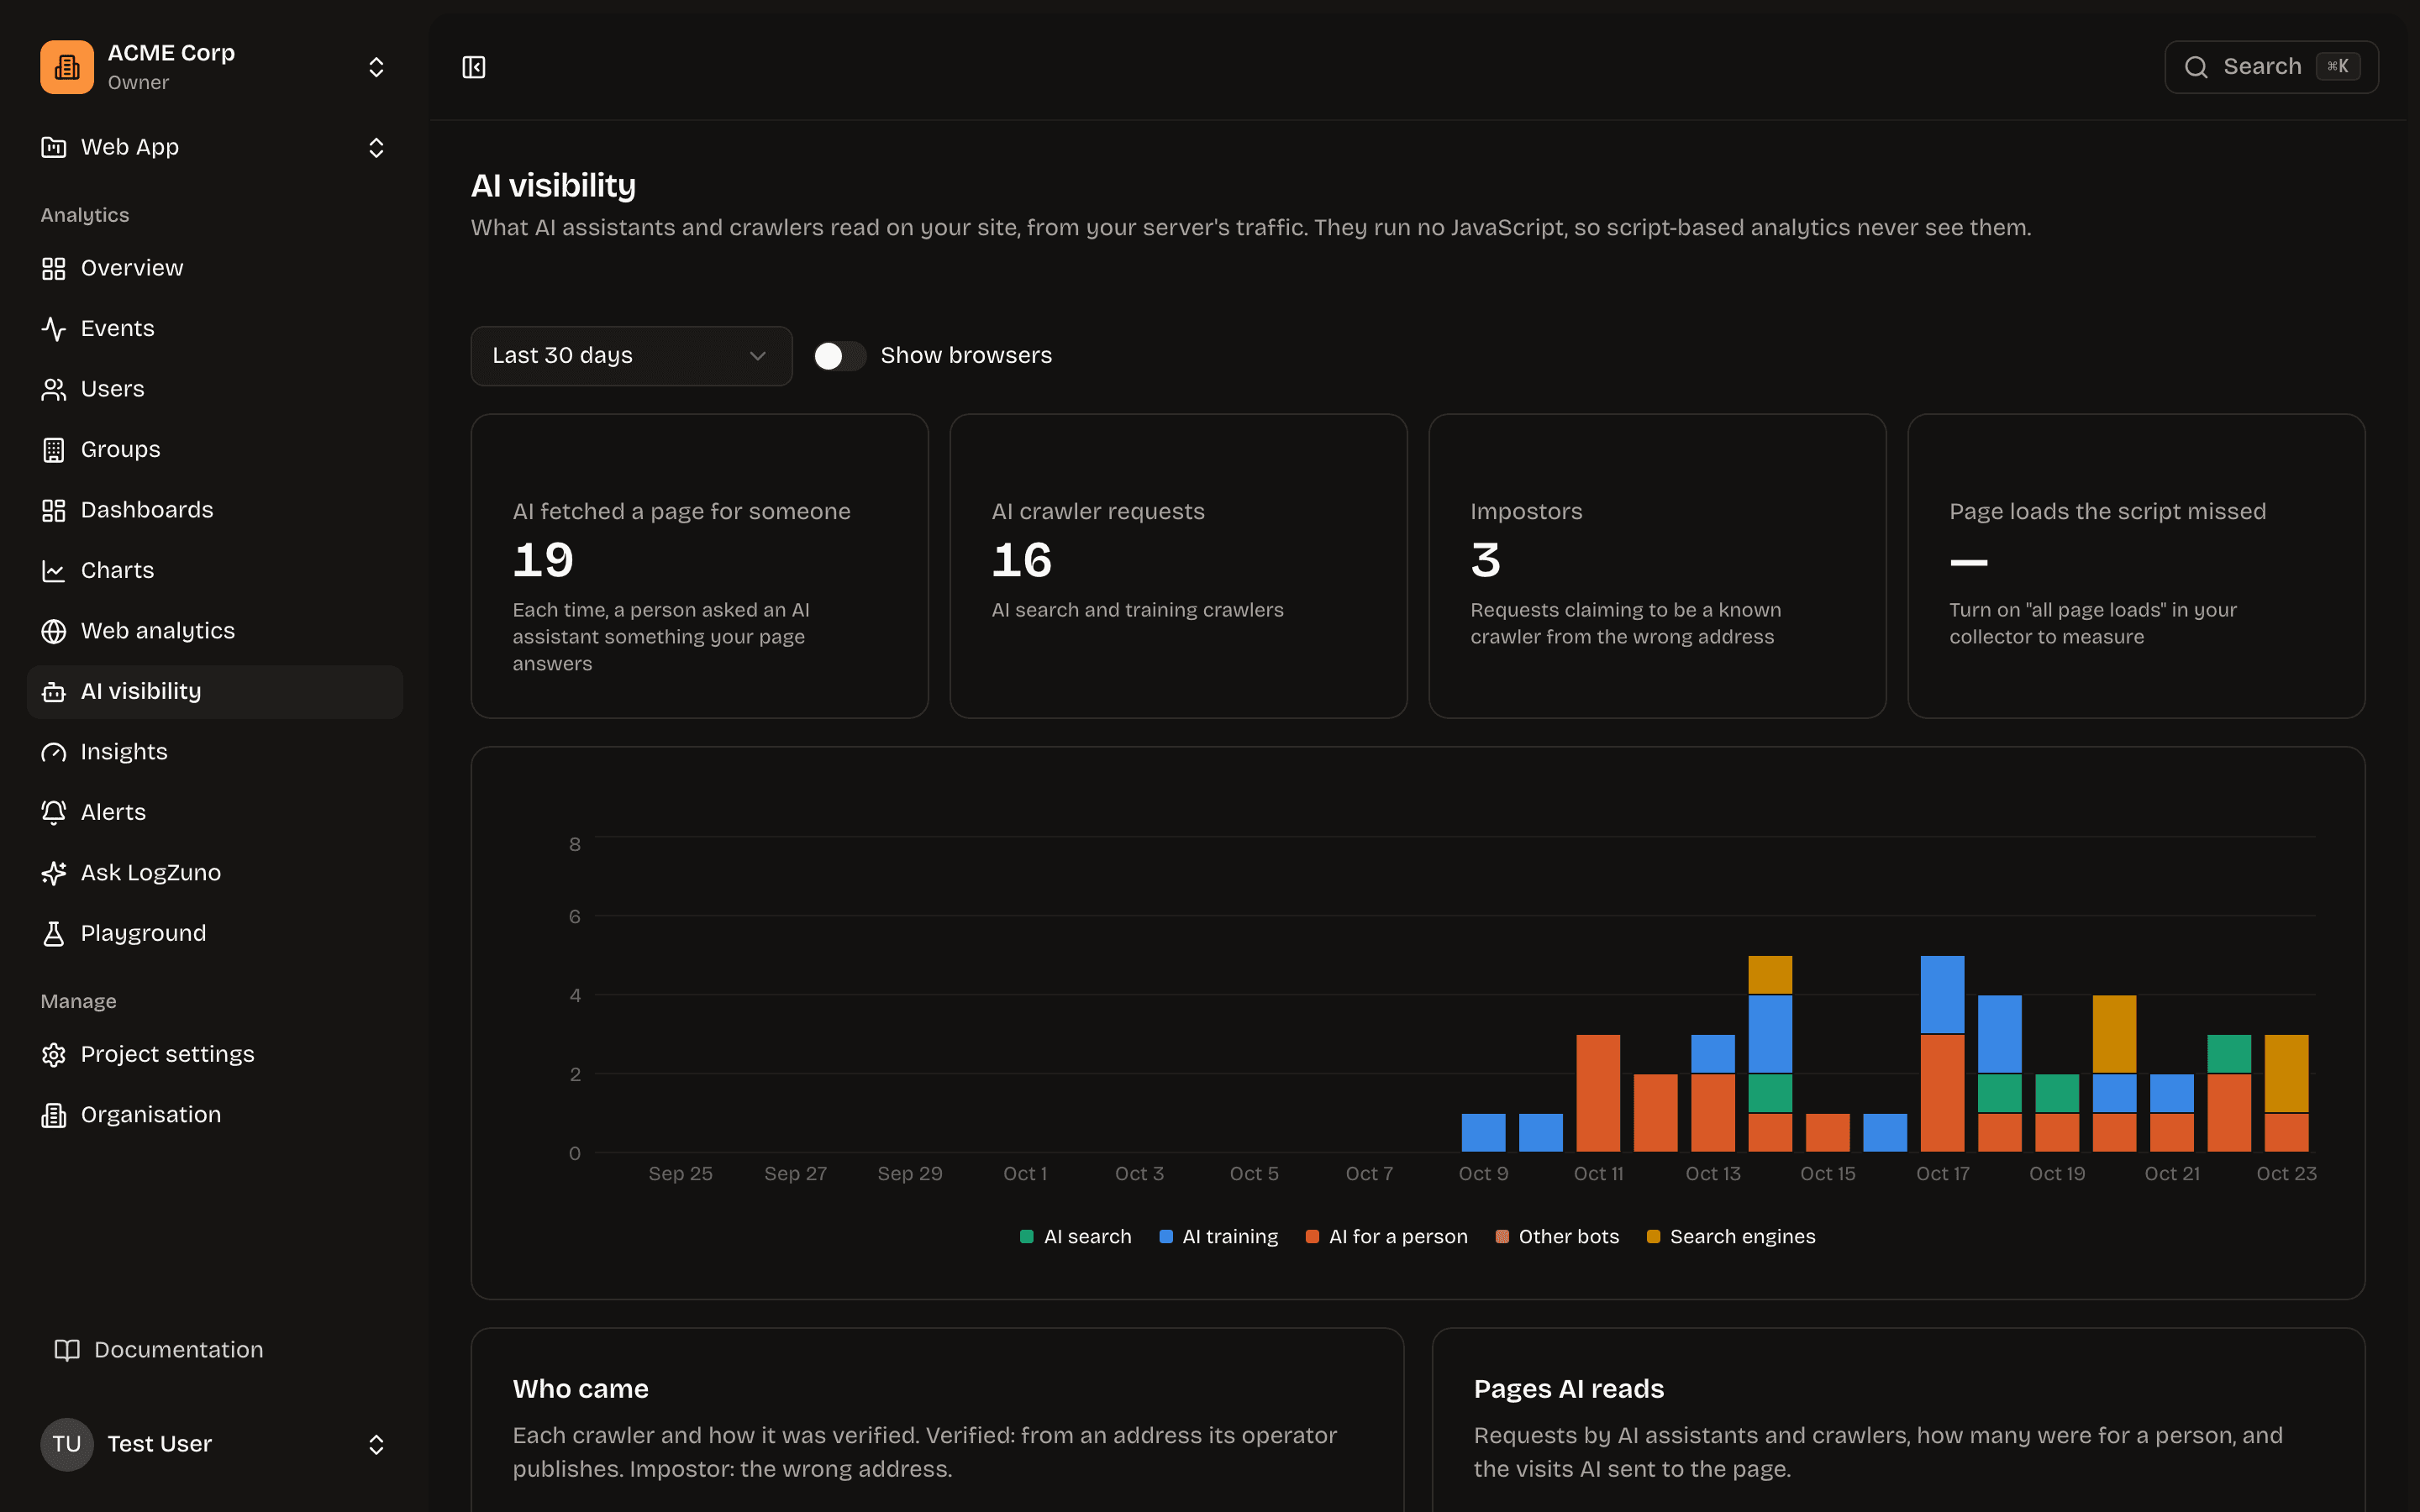Expand the ACME Corp organisation switcher
Viewport: 2420px width, 1512px height.
(x=376, y=67)
